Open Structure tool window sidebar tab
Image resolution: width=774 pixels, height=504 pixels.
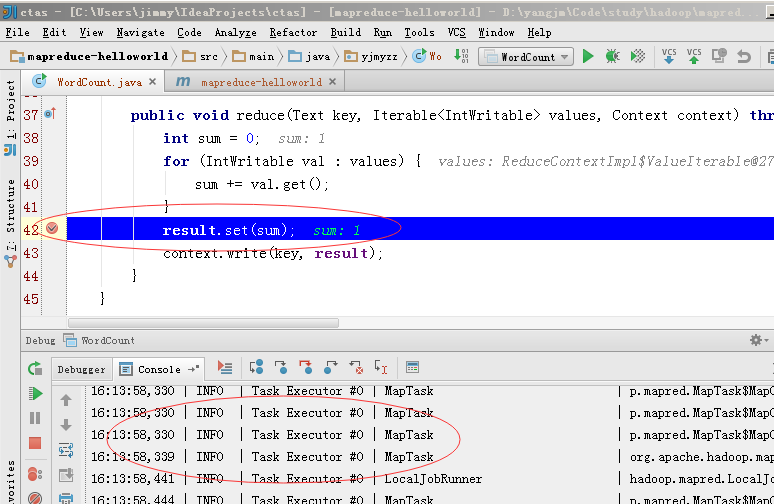10,224
